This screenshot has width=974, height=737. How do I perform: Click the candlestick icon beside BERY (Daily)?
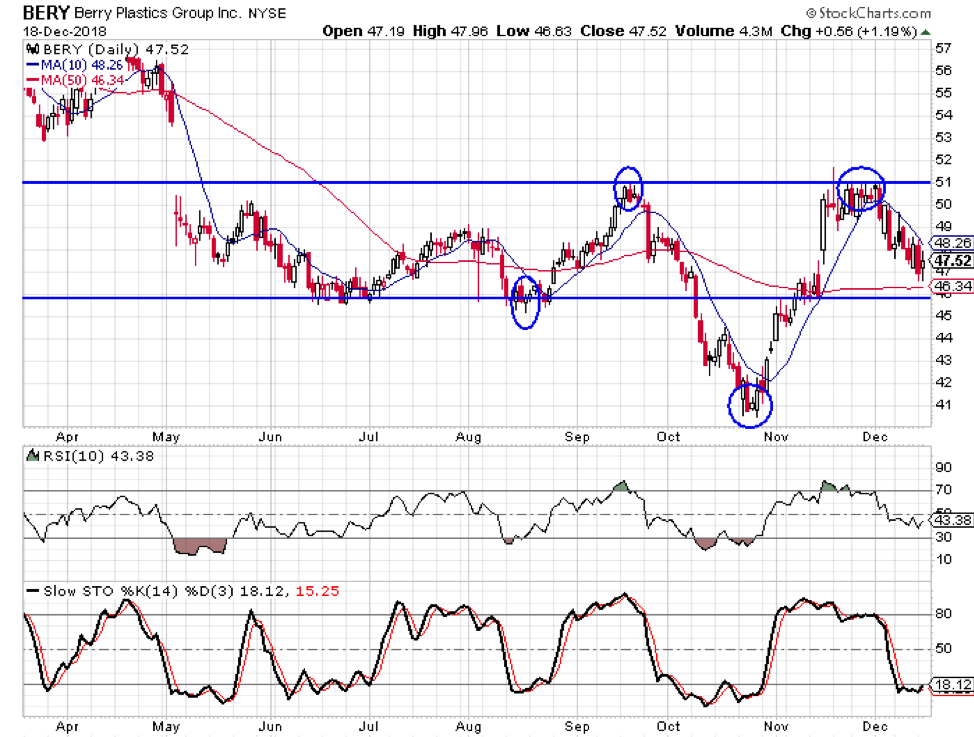[32, 49]
